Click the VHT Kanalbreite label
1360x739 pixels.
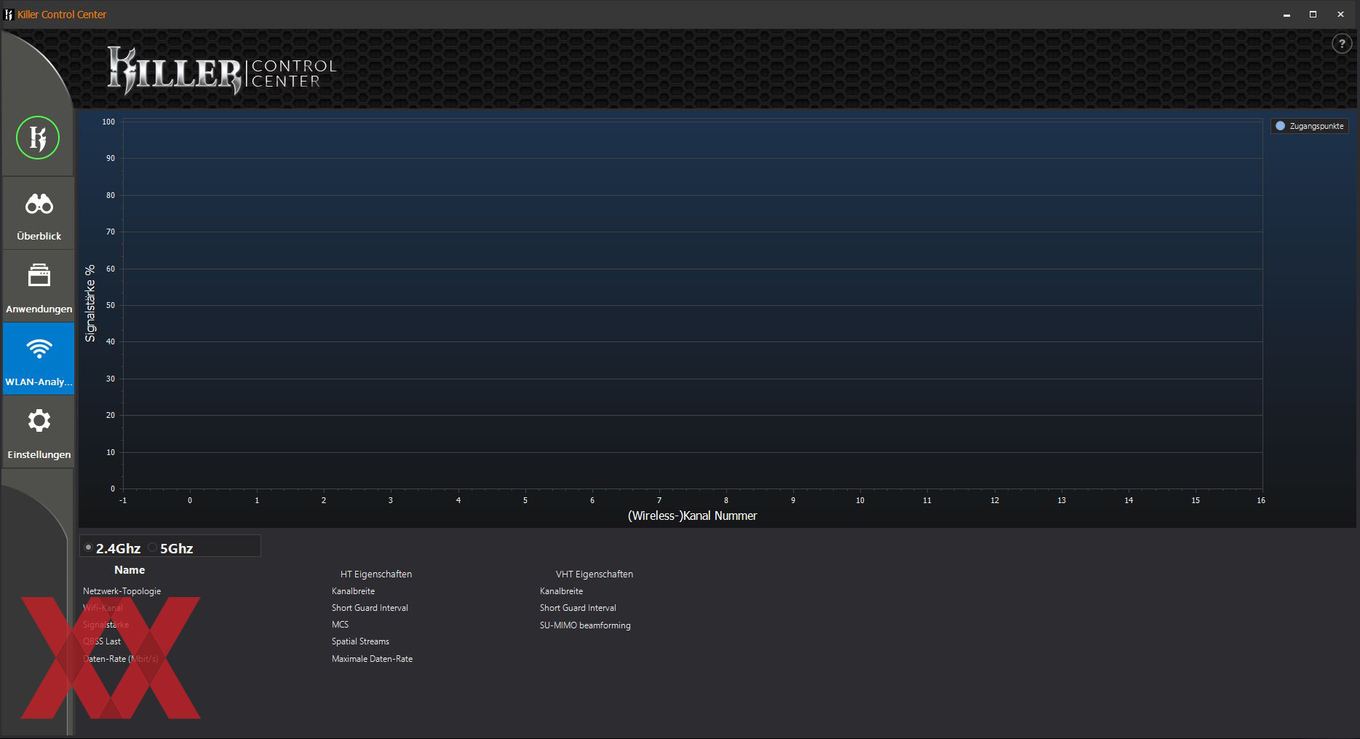[x=561, y=591]
